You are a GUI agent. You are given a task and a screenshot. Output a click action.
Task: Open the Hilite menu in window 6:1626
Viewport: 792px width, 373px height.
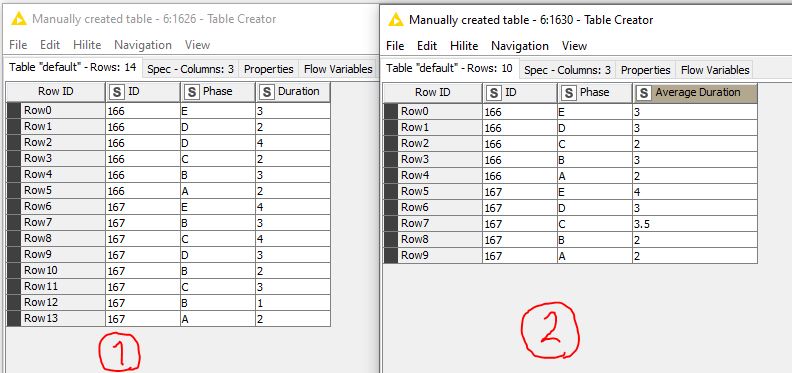click(87, 45)
